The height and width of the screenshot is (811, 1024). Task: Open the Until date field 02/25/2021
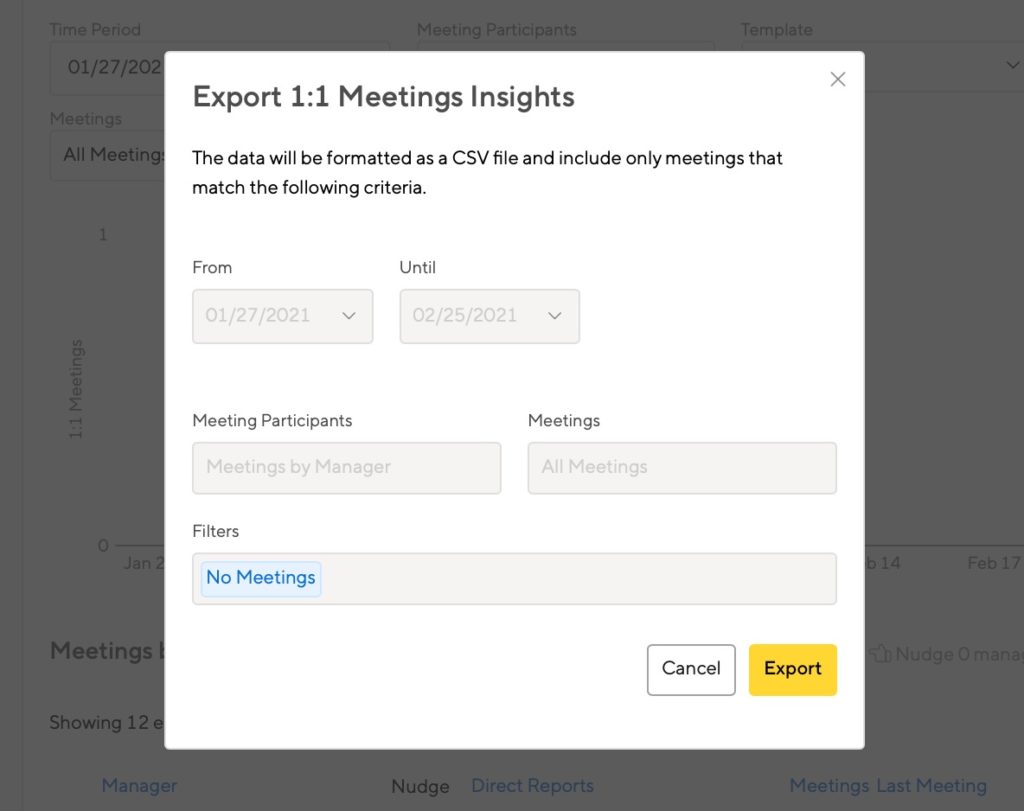(490, 316)
